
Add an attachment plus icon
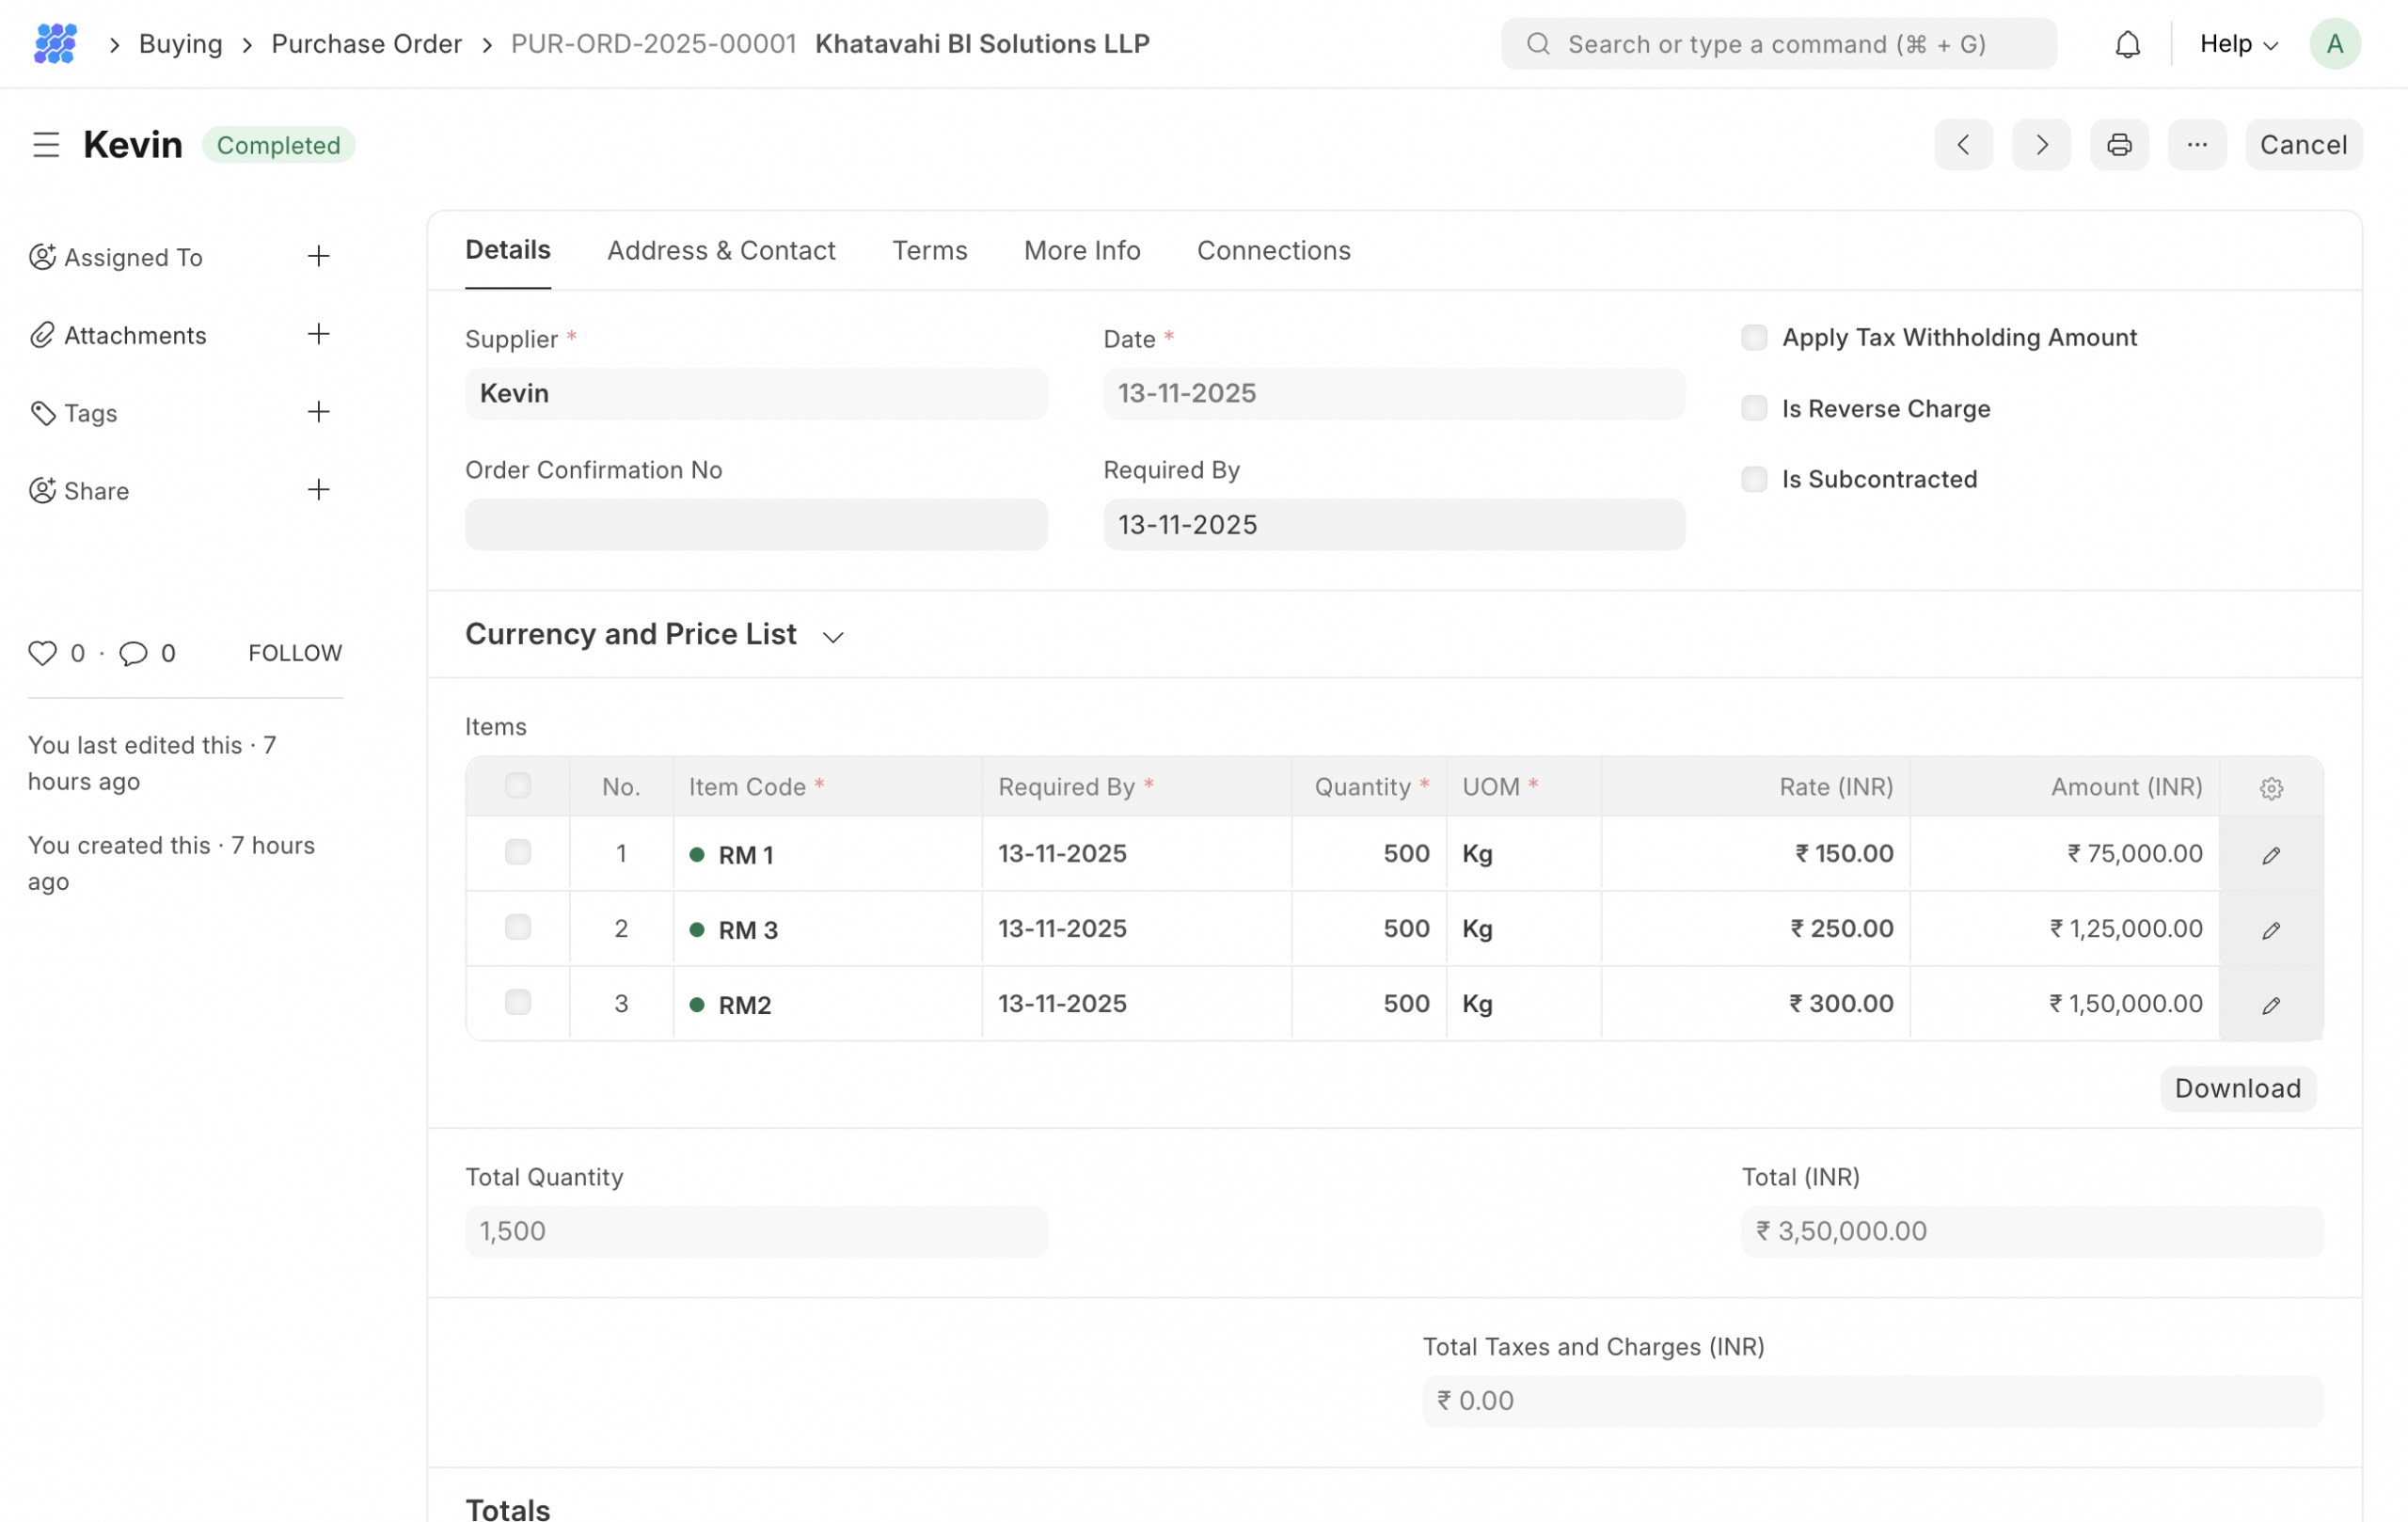[x=318, y=334]
